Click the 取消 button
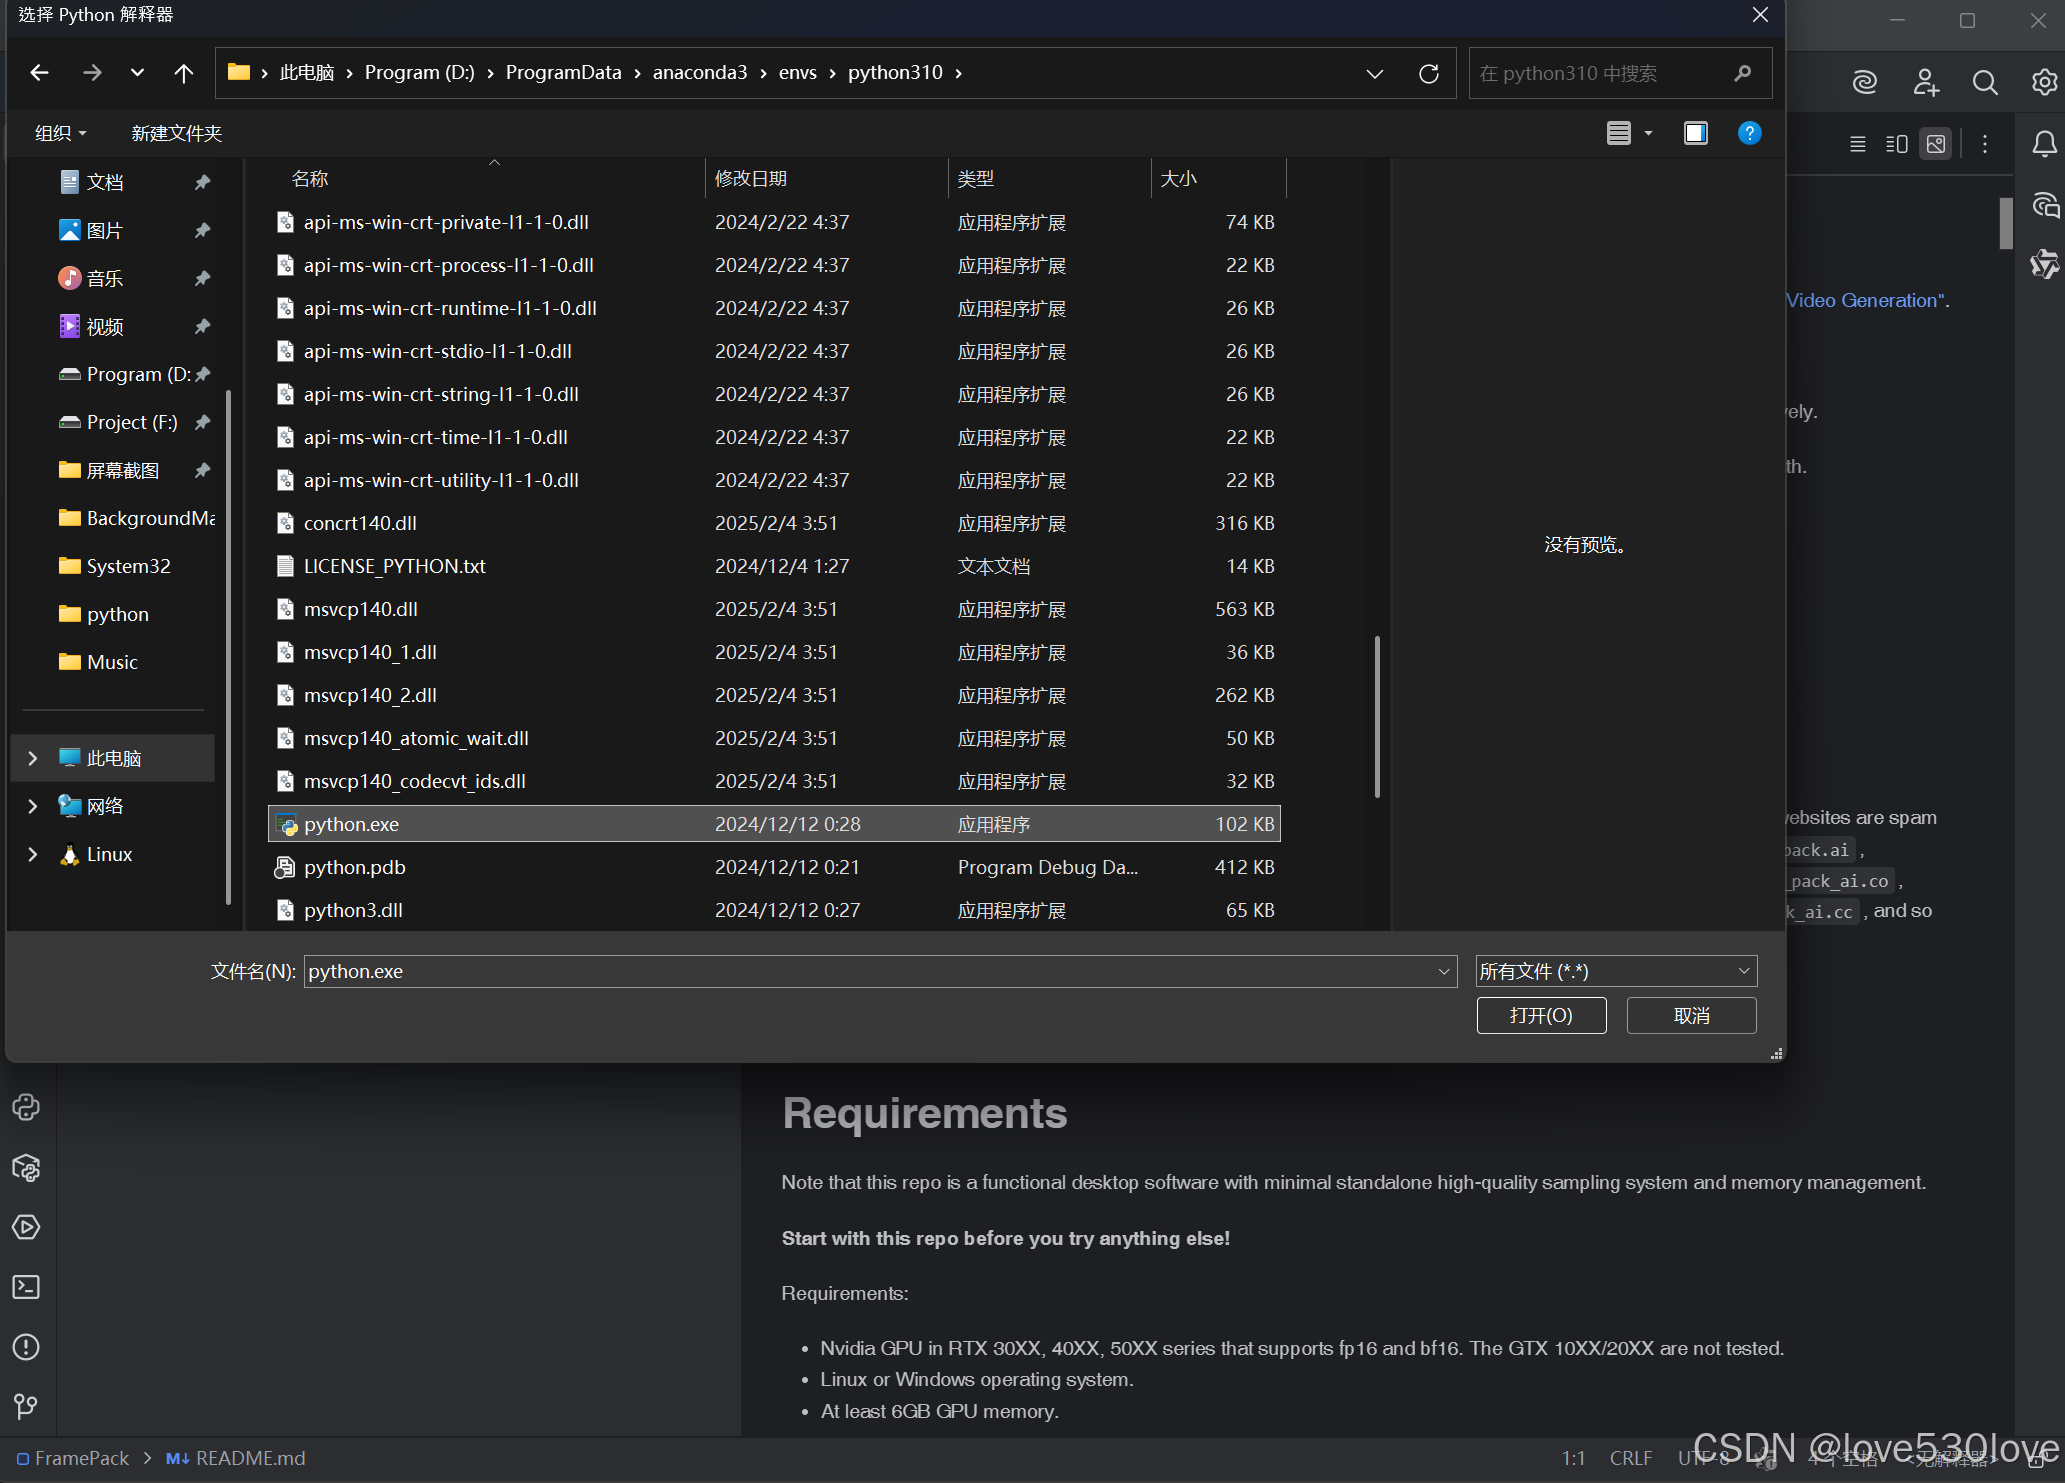The width and height of the screenshot is (2065, 1483). click(x=1691, y=1016)
